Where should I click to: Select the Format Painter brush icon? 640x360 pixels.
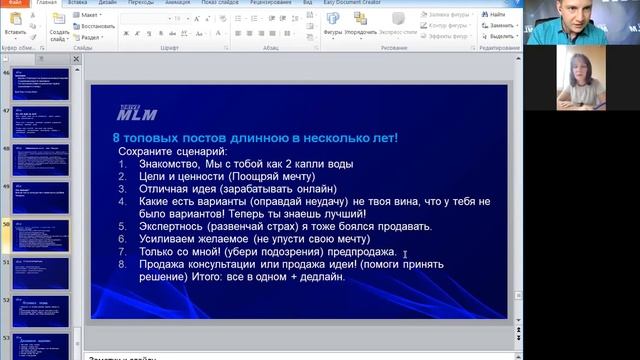pyautogui.click(x=33, y=37)
